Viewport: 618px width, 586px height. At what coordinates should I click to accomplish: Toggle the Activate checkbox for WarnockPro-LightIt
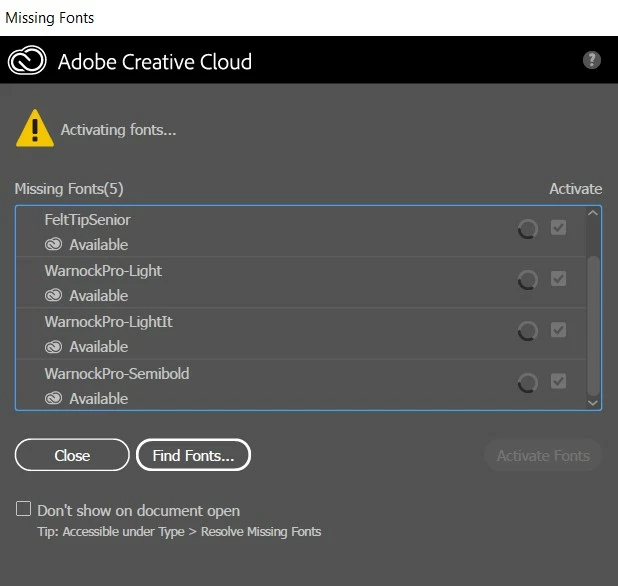pyautogui.click(x=558, y=330)
